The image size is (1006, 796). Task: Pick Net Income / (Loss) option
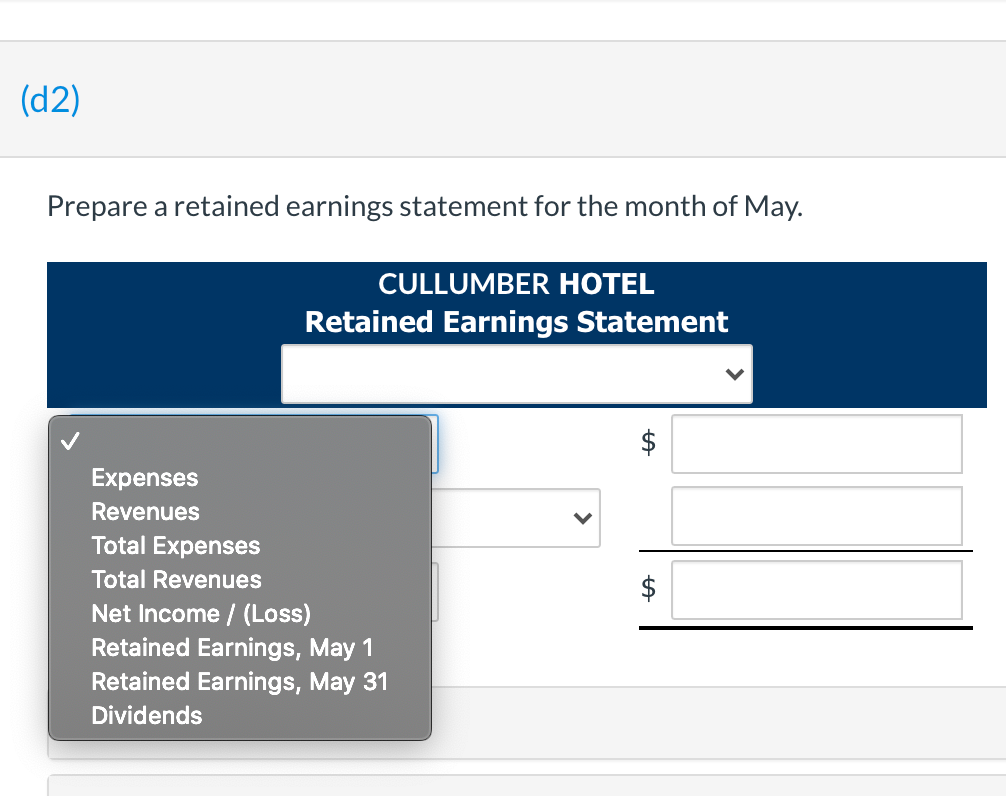point(200,613)
